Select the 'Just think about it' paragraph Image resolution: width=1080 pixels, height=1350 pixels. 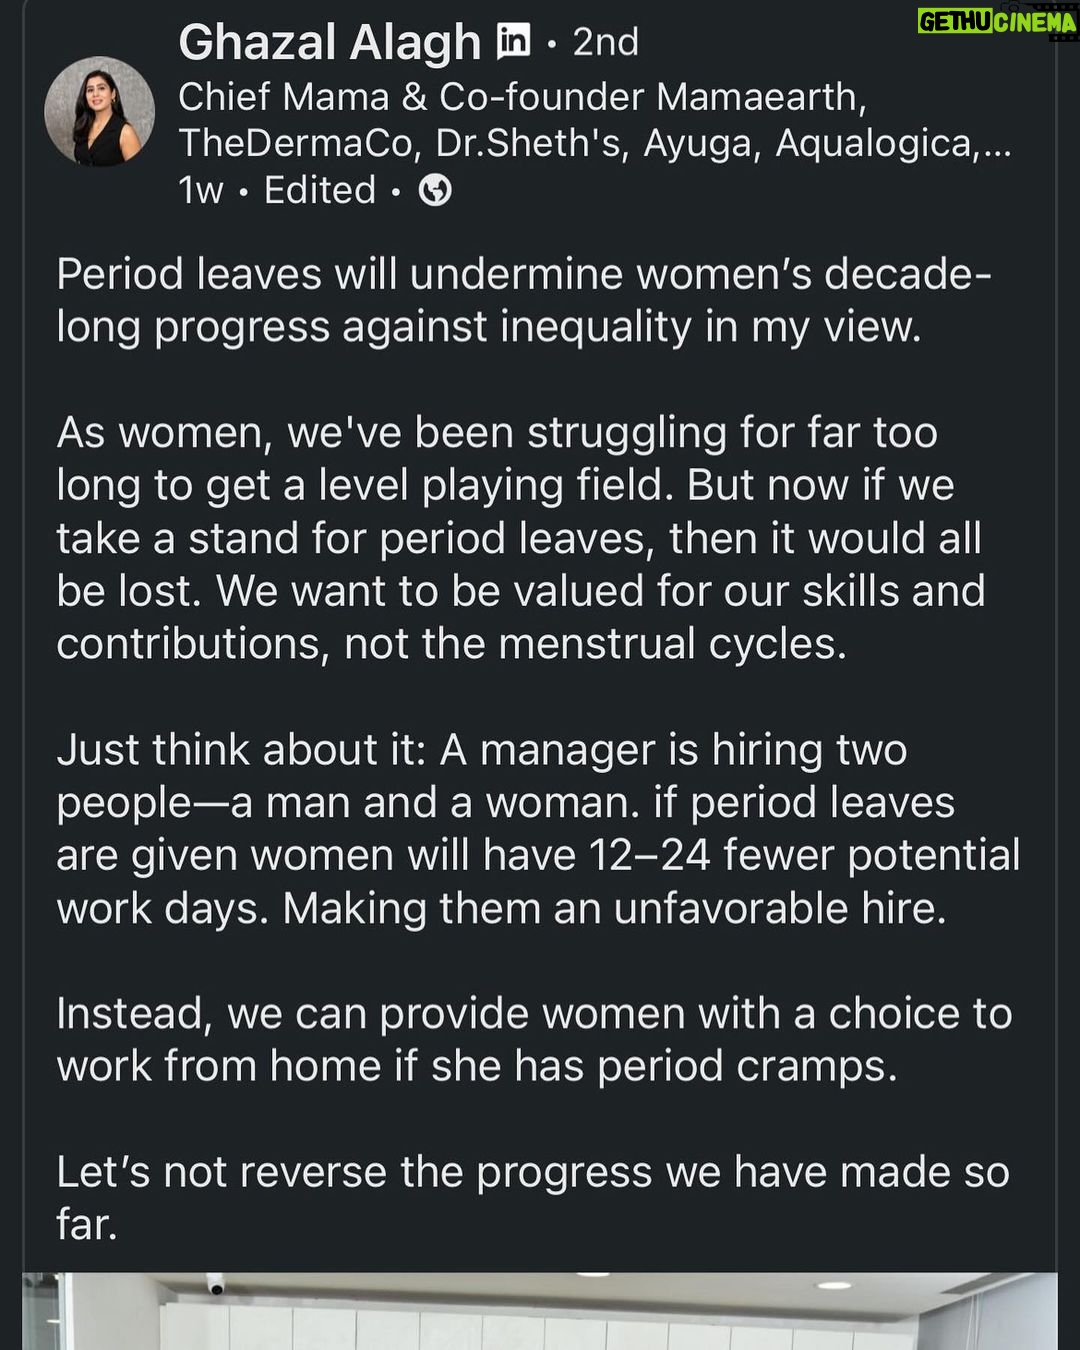coord(538,829)
